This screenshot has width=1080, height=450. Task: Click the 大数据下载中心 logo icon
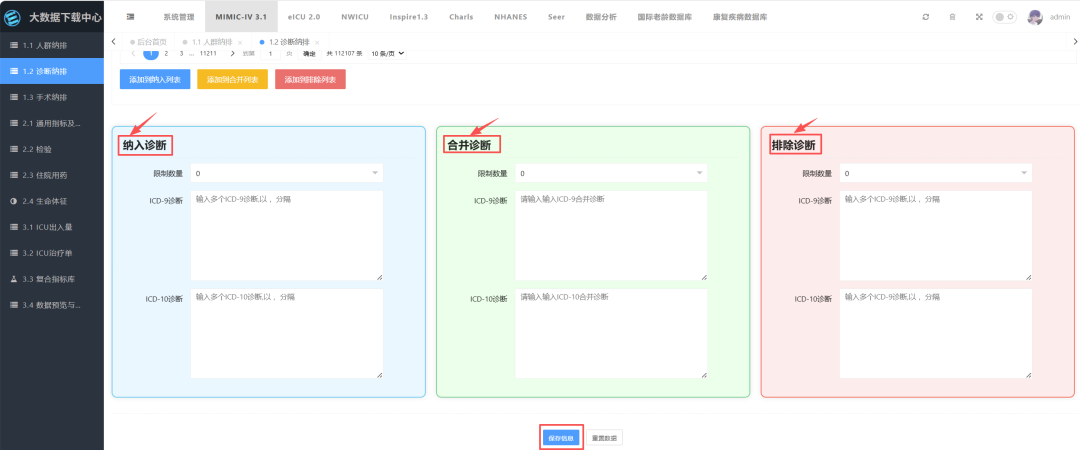(12, 17)
